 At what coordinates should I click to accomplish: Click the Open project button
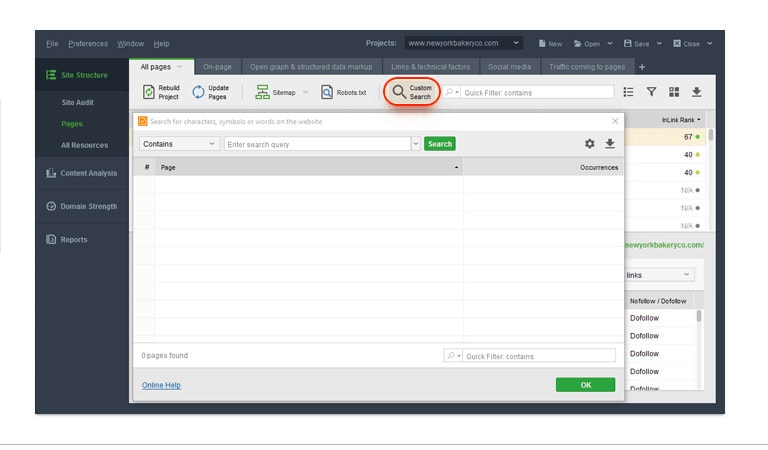pyautogui.click(x=587, y=44)
